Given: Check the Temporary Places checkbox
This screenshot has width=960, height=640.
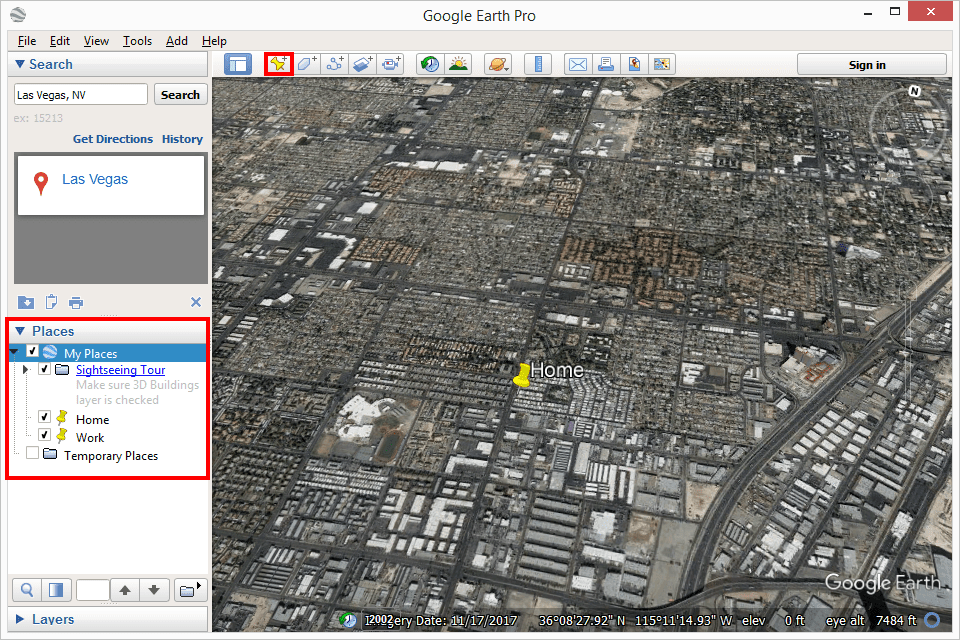Looking at the screenshot, I should point(32,453).
